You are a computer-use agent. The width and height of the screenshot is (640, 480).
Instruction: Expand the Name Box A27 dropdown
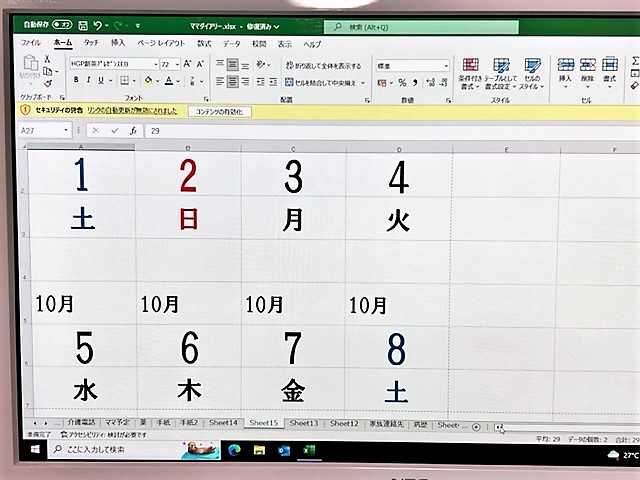click(x=66, y=131)
